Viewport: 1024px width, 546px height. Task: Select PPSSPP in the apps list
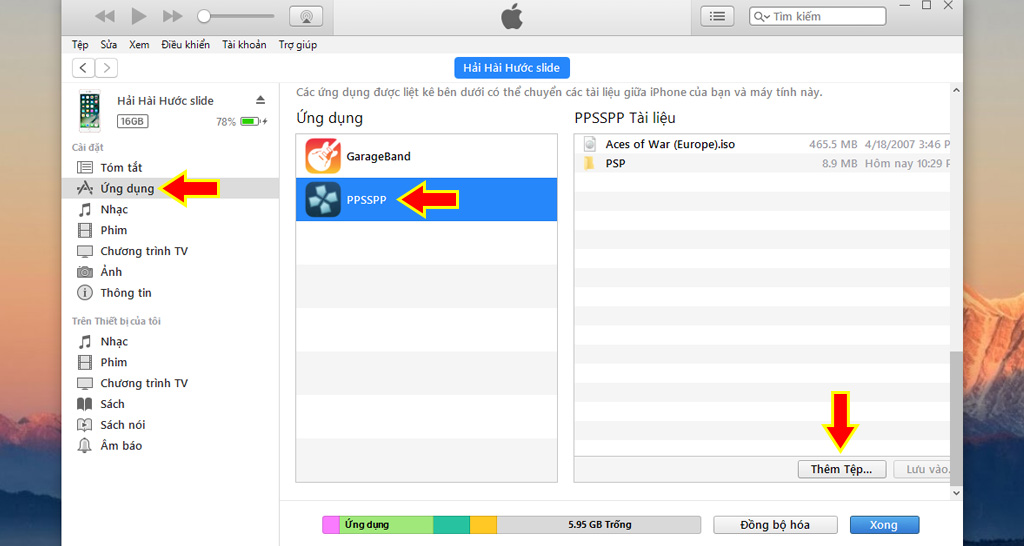[364, 200]
